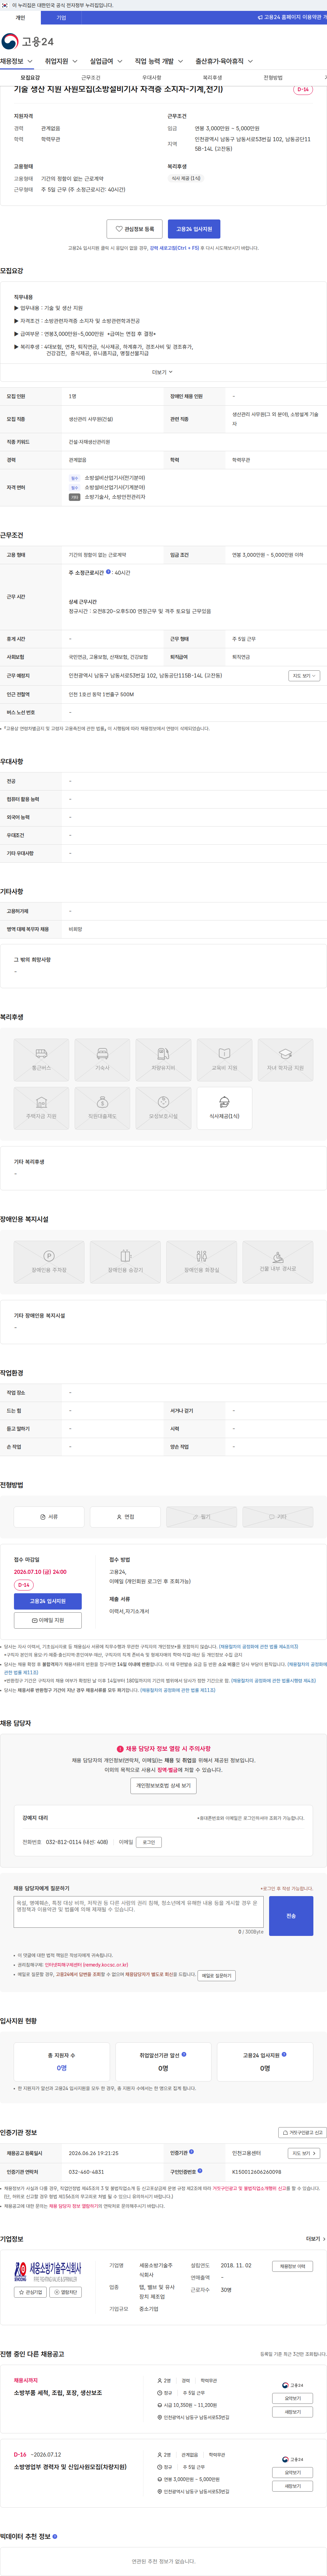This screenshot has height=2576, width=327.
Task: Switch to the 개인 tab
Action: click(20, 18)
